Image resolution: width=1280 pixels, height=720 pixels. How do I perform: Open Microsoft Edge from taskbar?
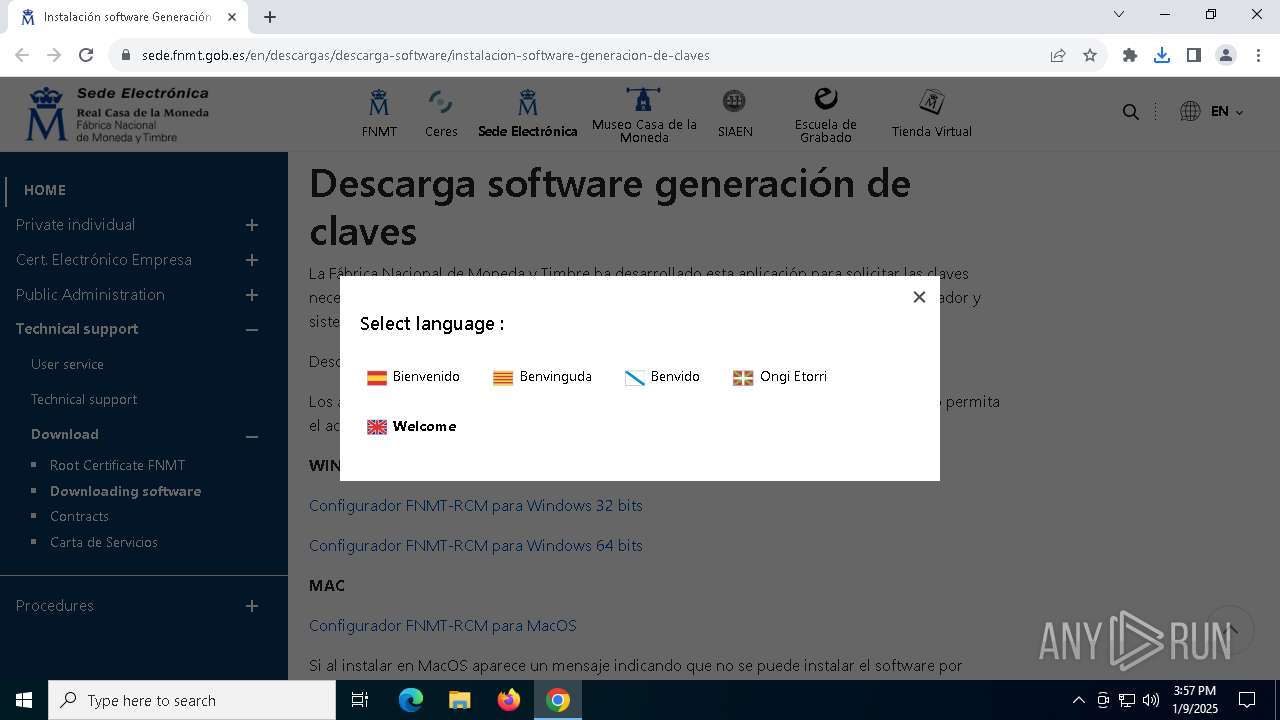411,700
